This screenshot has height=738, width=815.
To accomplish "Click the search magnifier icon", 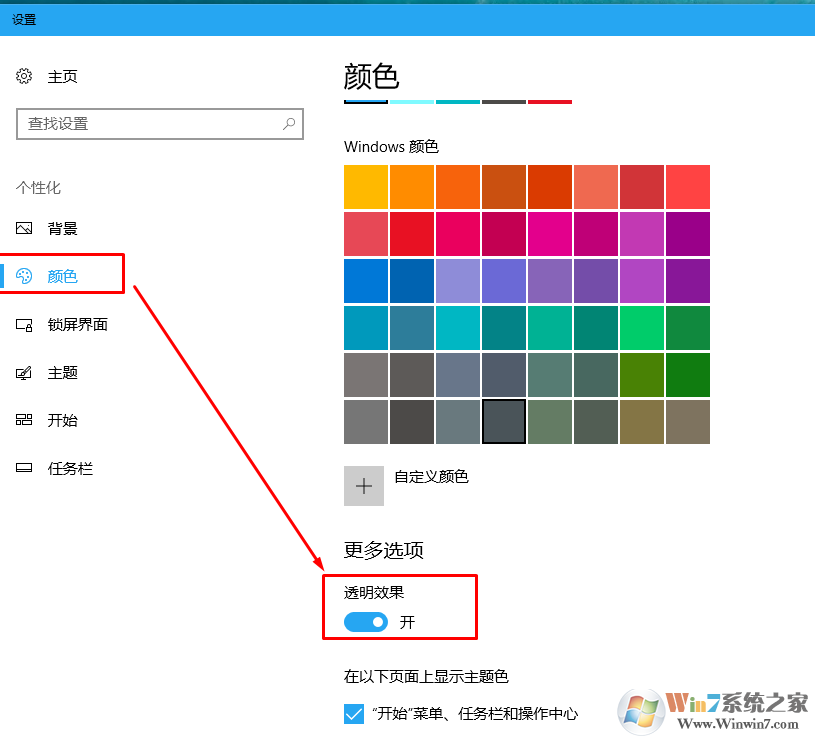I will 288,124.
